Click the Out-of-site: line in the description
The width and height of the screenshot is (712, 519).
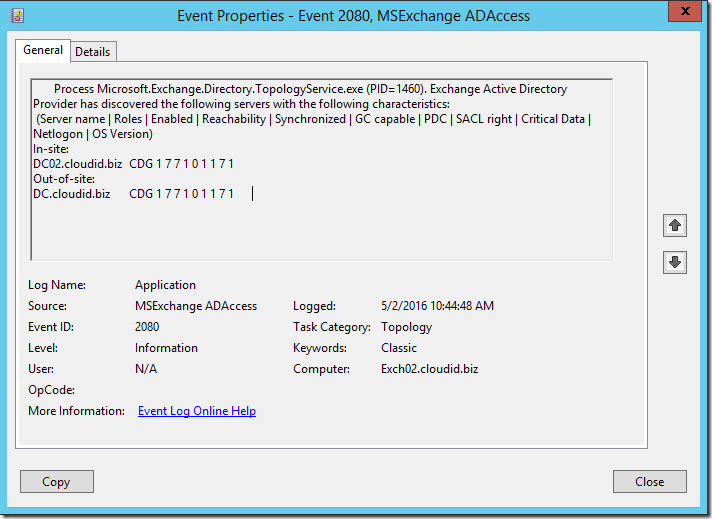pos(64,179)
